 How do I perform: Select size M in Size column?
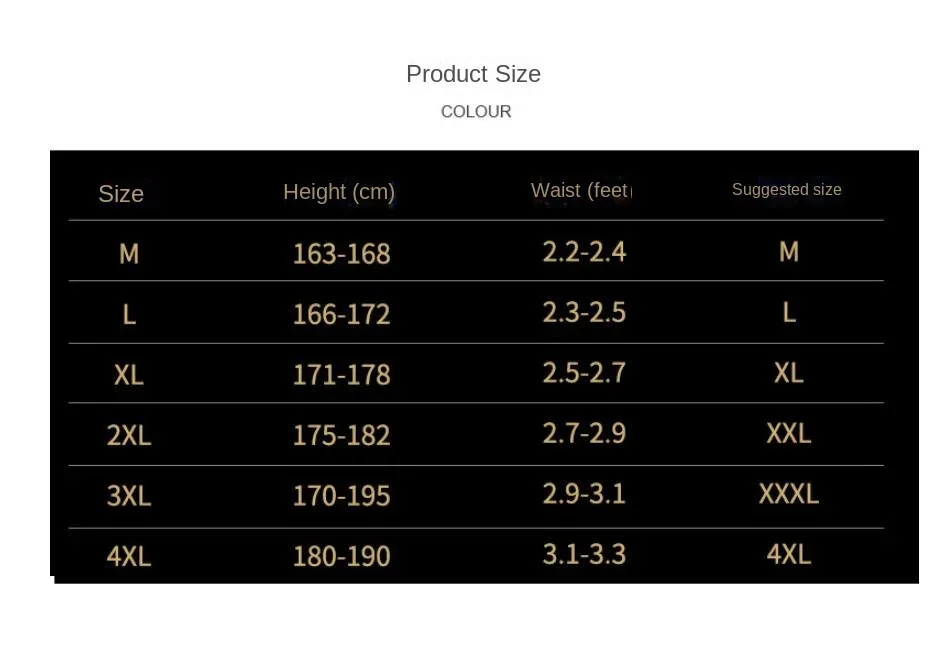tap(129, 254)
